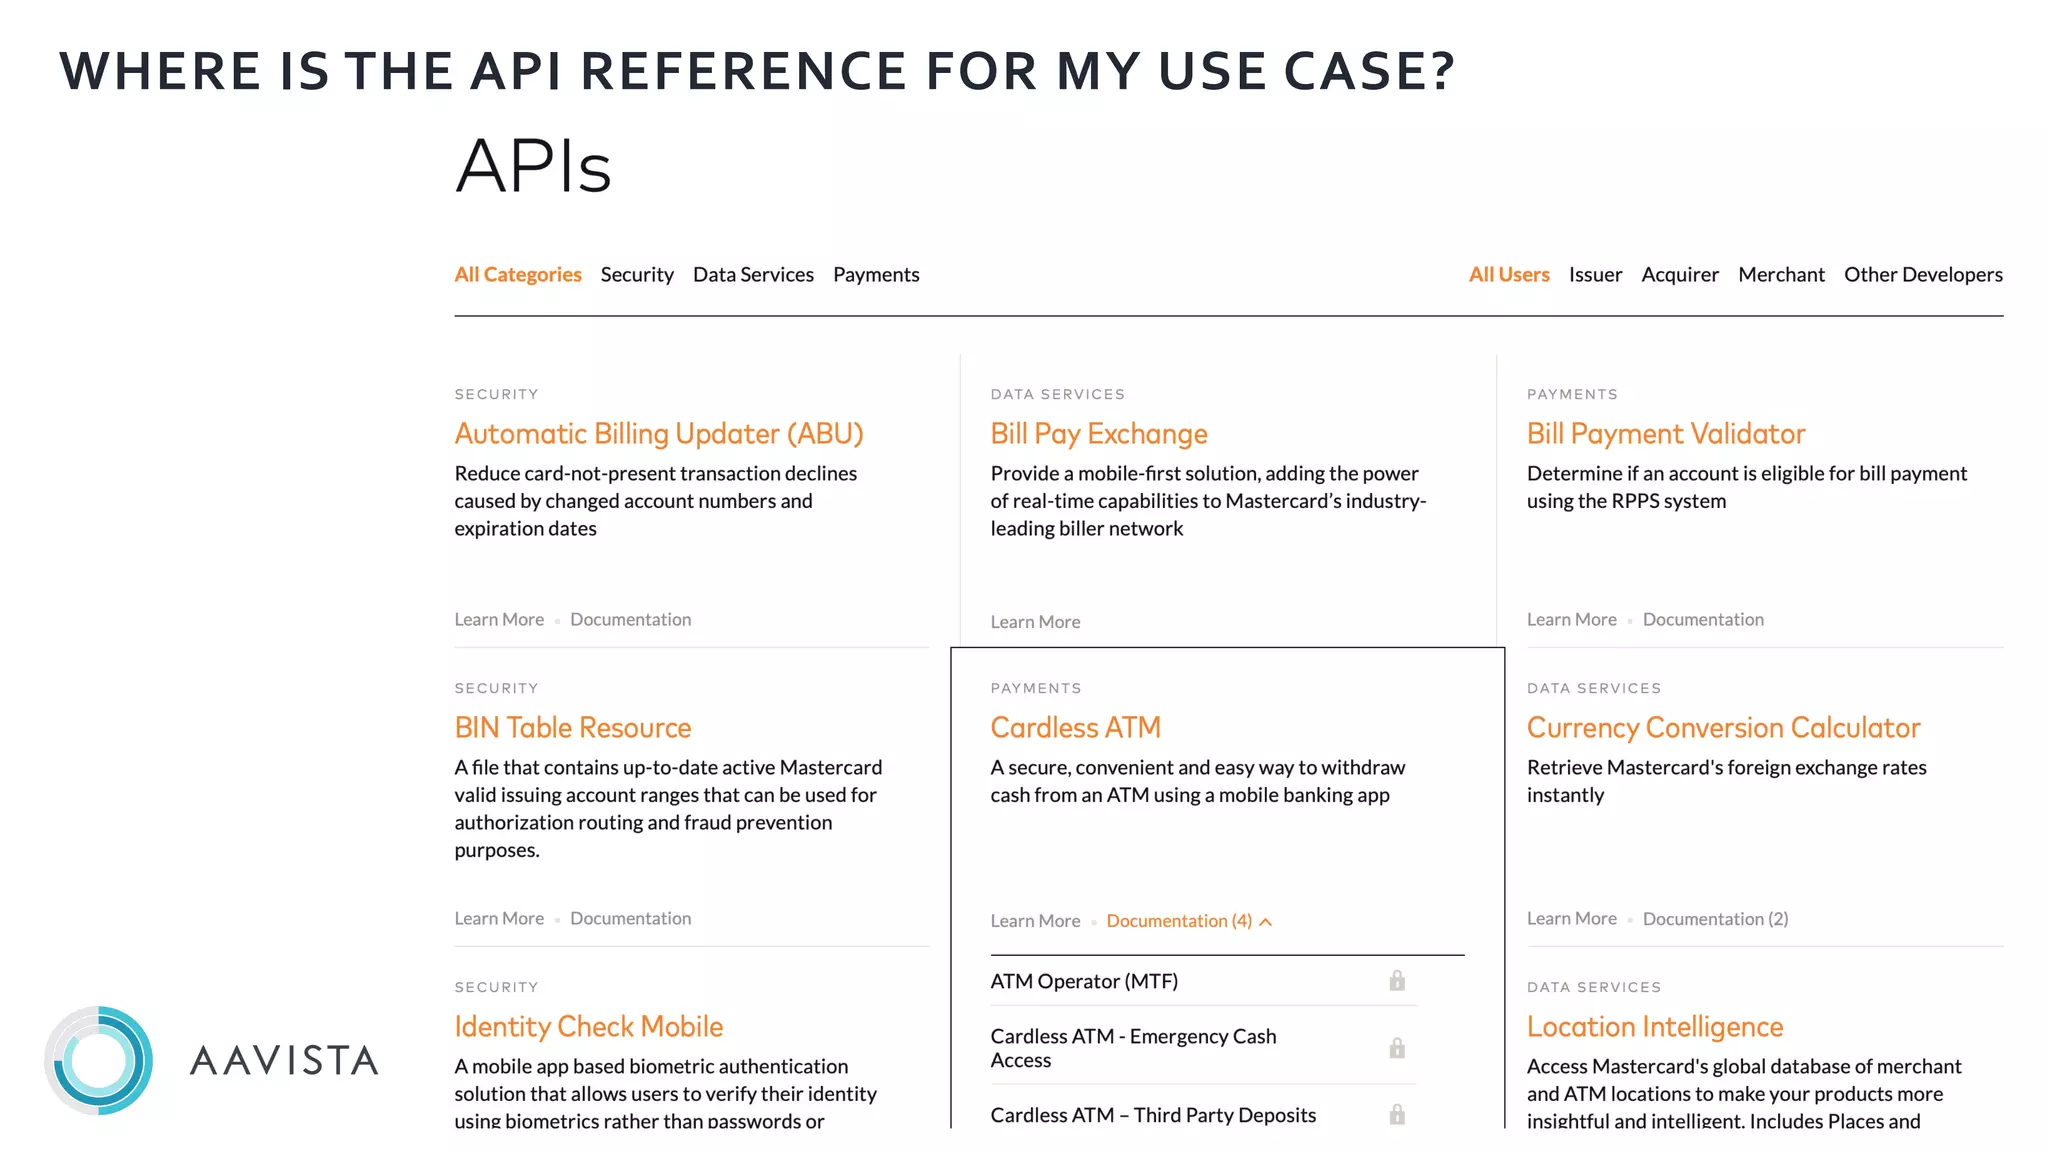
Task: Click Learn More under Bill Pay Exchange
Action: point(1035,622)
